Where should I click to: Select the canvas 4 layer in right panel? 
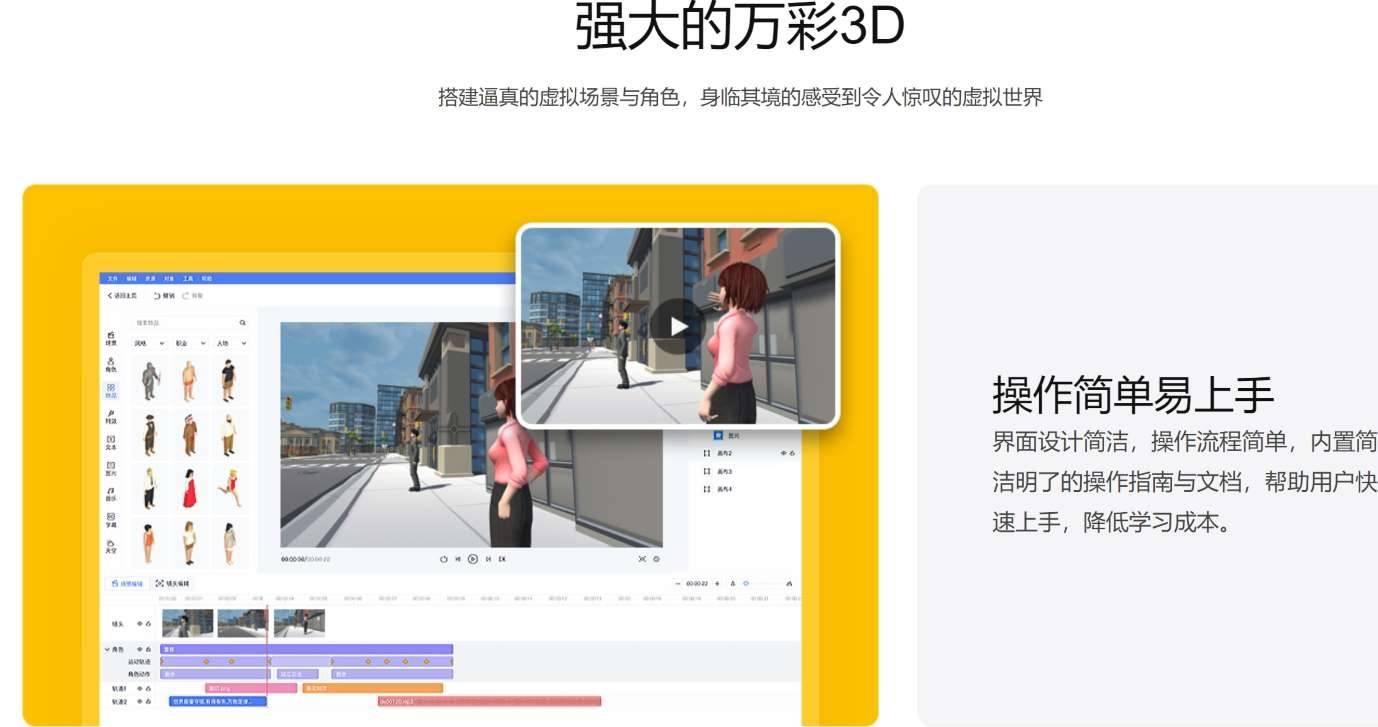[x=718, y=489]
